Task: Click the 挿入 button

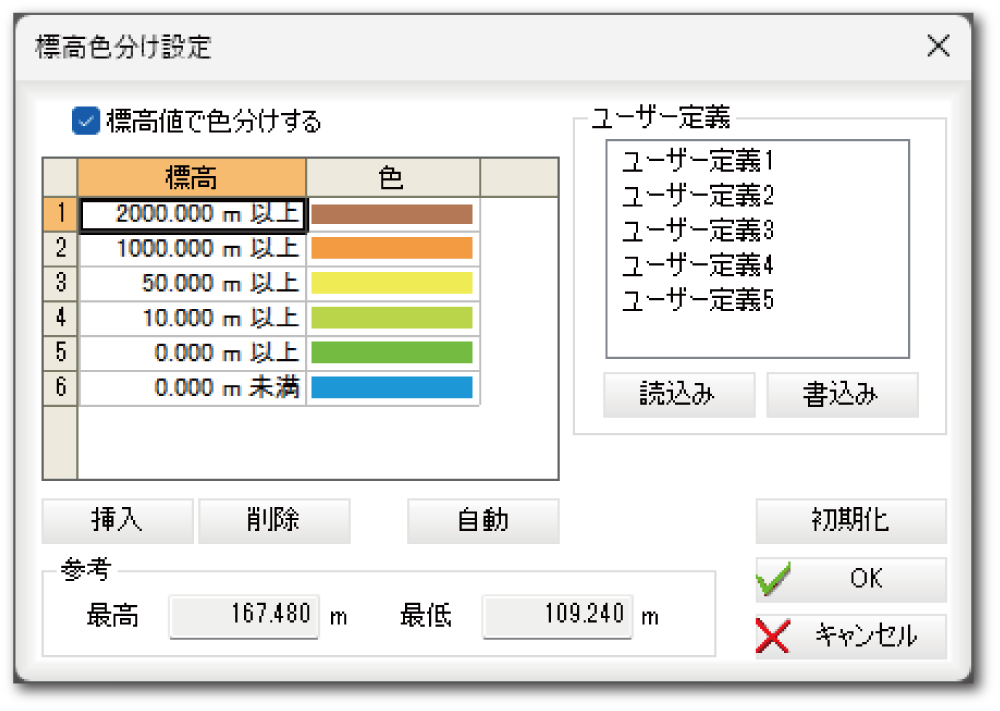Action: pos(117,521)
